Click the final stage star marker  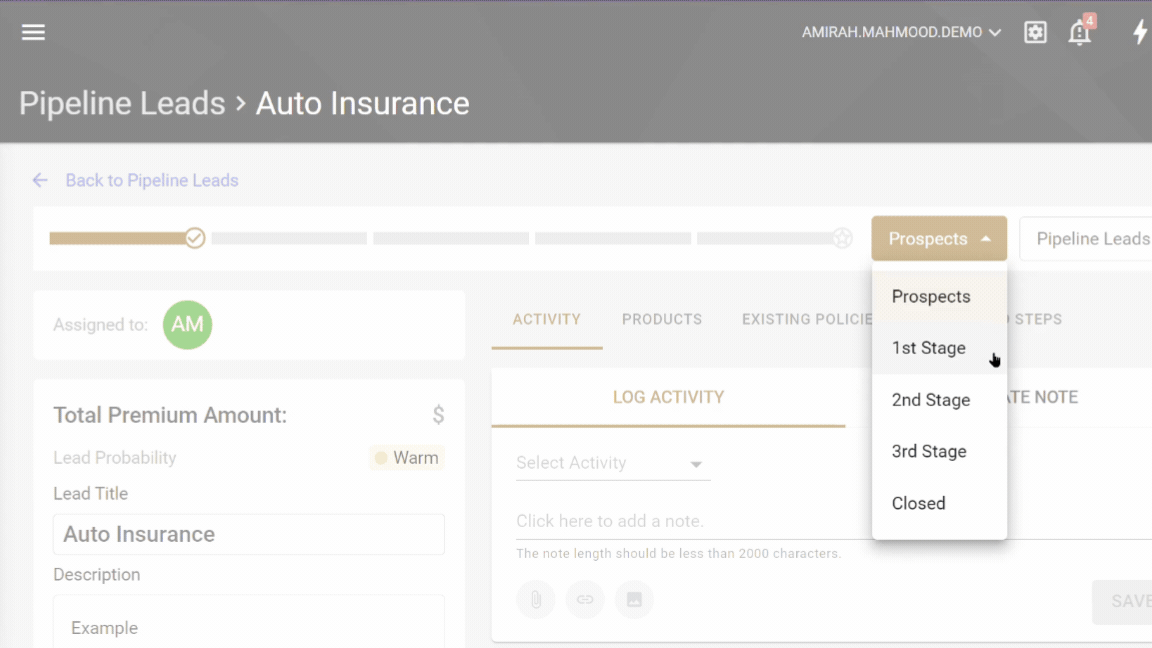click(x=843, y=238)
